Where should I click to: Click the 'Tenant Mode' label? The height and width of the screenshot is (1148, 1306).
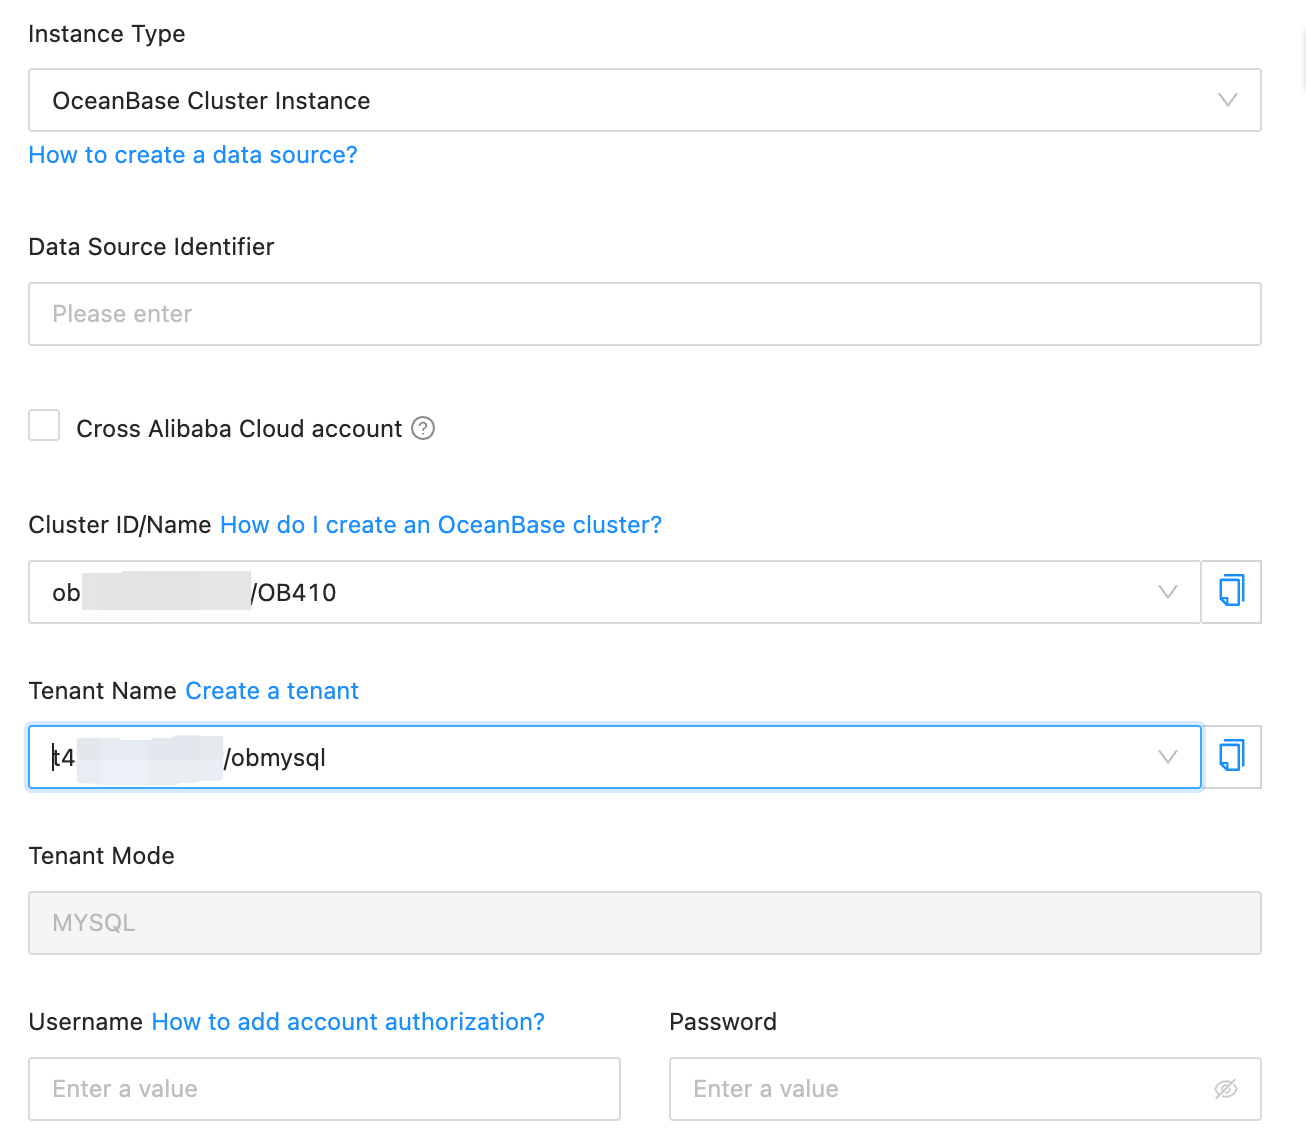[101, 856]
